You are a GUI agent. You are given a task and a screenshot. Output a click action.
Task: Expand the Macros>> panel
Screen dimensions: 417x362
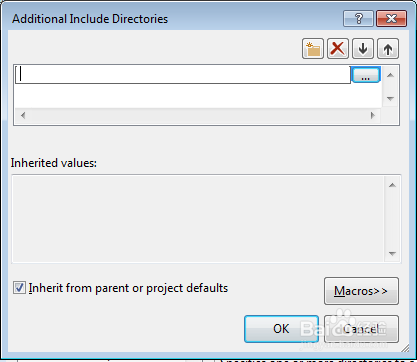tap(361, 291)
